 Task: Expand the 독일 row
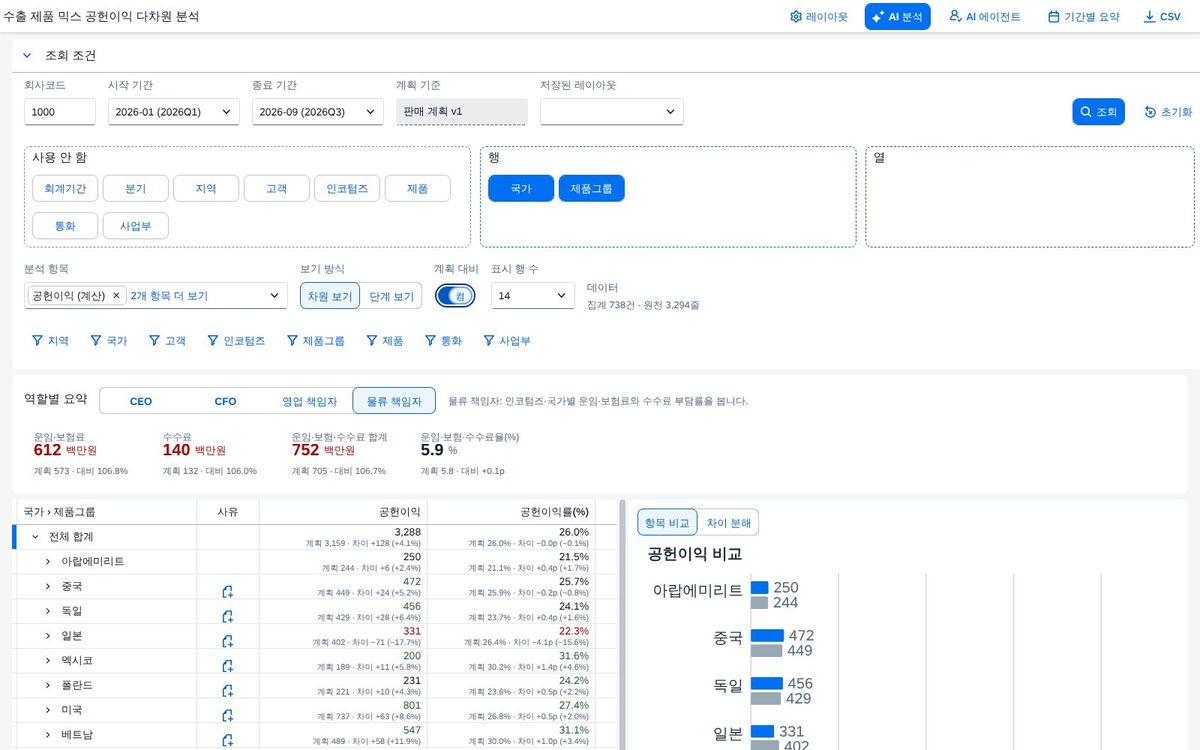click(x=47, y=611)
